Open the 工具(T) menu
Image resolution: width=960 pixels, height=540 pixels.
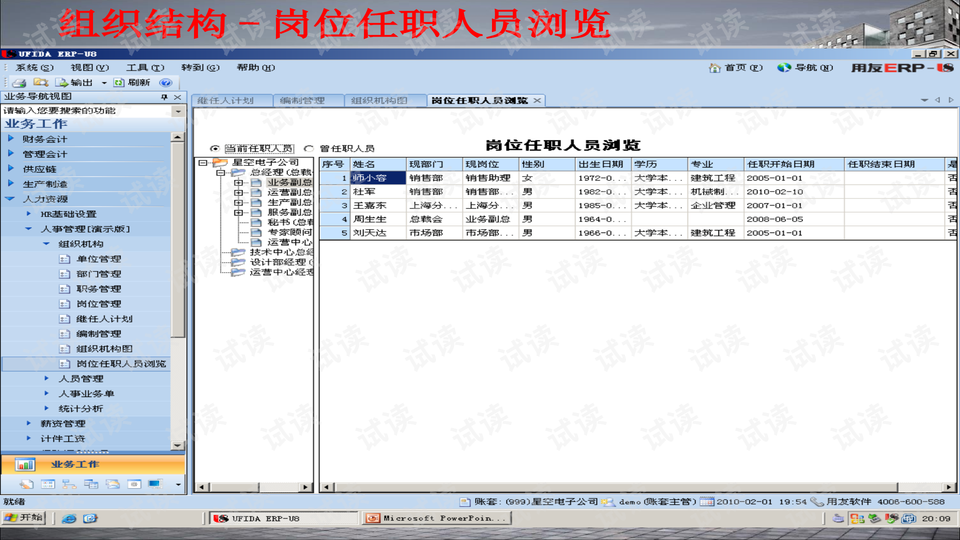[145, 67]
